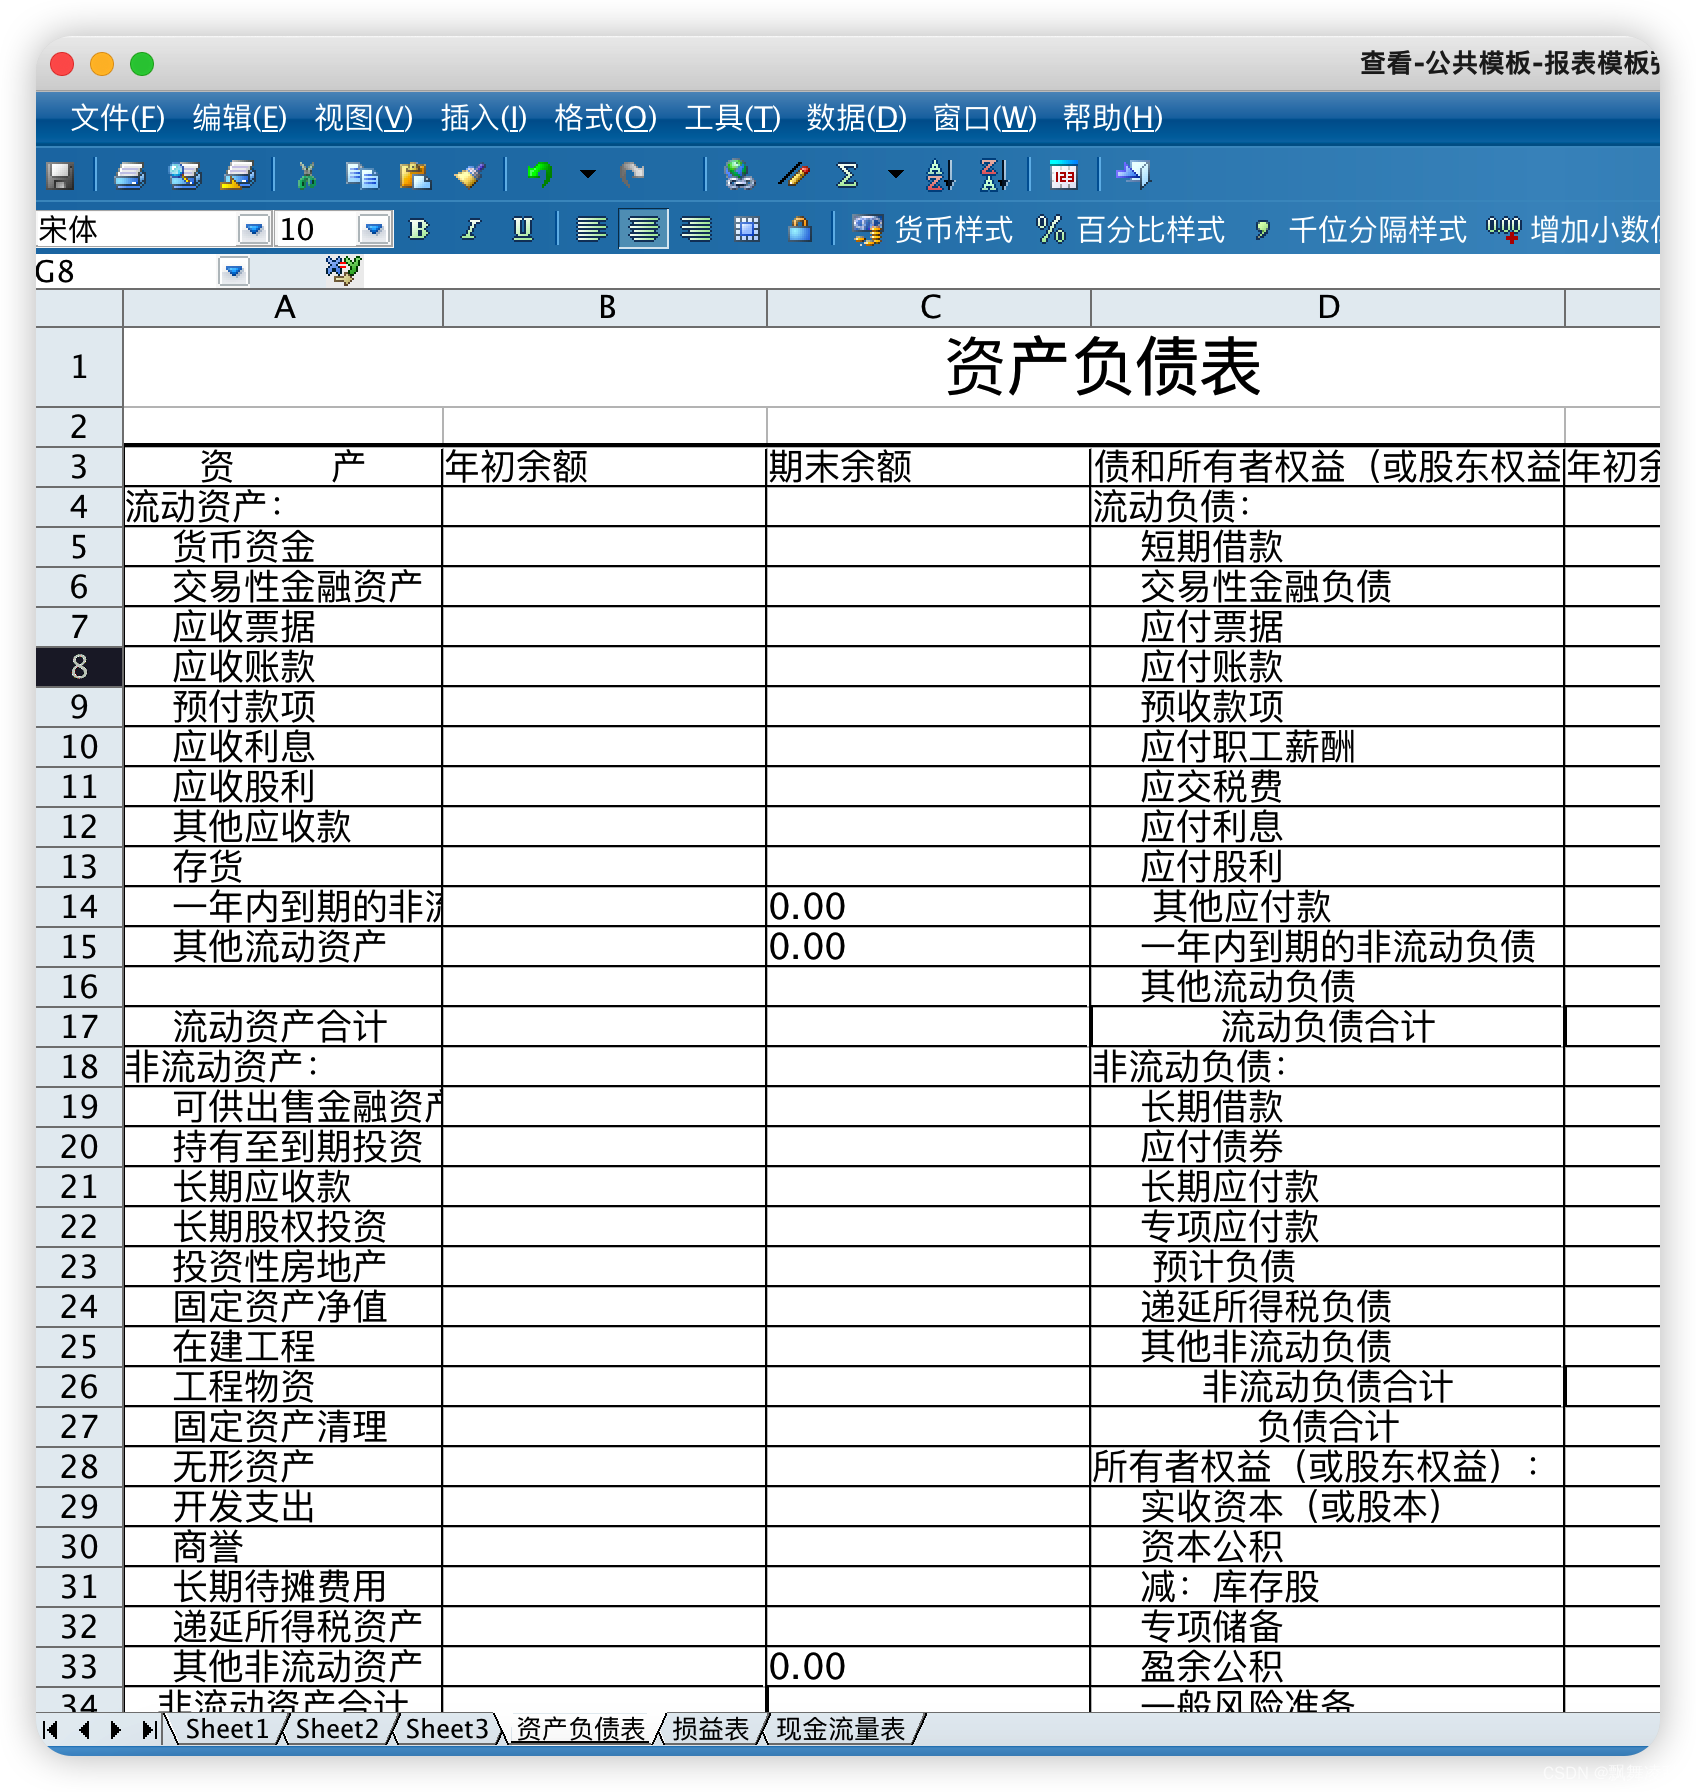
Task: Apply currency style (货币样式)
Action: point(932,230)
